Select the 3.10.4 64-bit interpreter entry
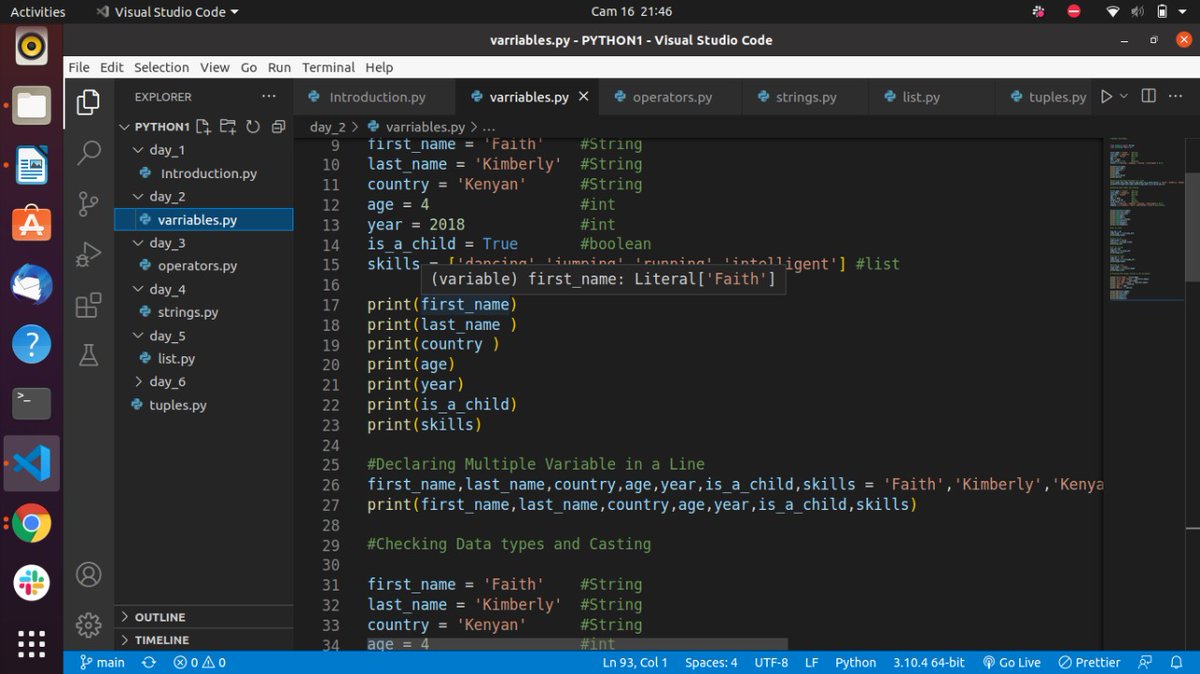 pos(927,662)
